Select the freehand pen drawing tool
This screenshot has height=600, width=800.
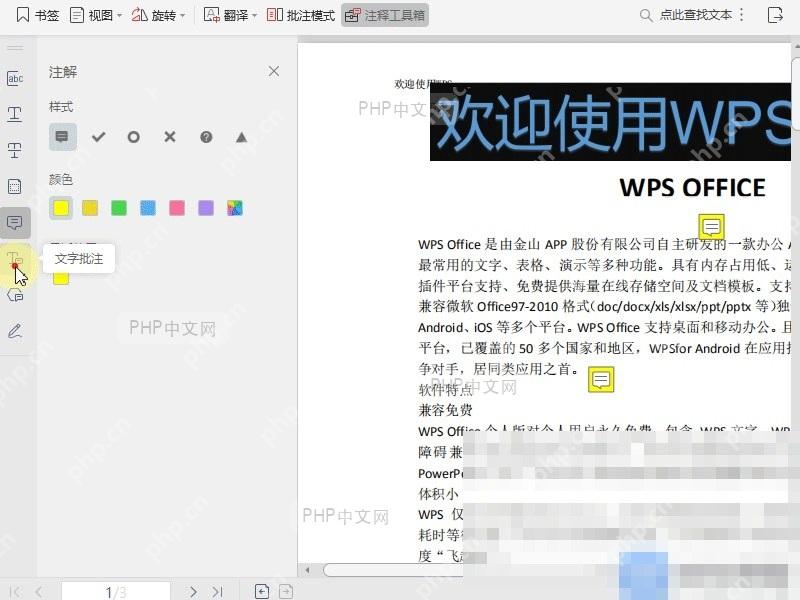click(15, 331)
